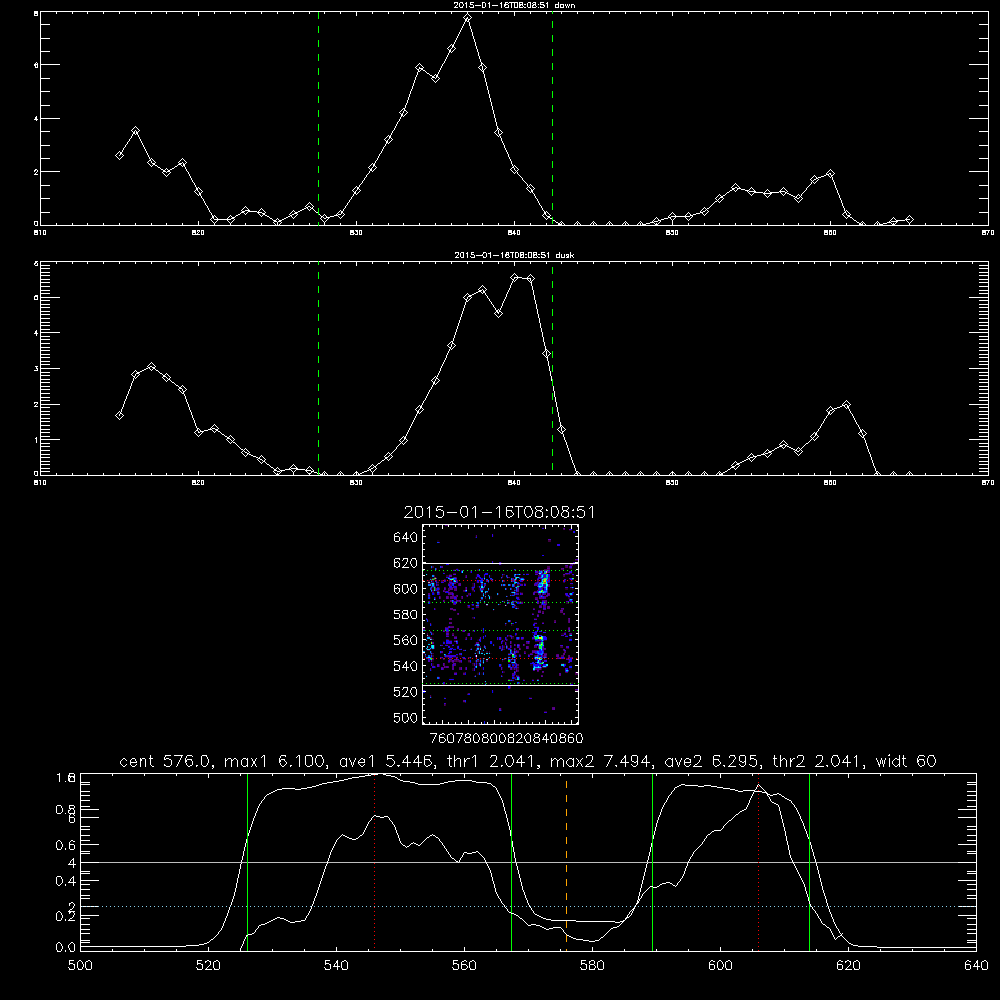Click the dawn plot title text

(514, 5)
